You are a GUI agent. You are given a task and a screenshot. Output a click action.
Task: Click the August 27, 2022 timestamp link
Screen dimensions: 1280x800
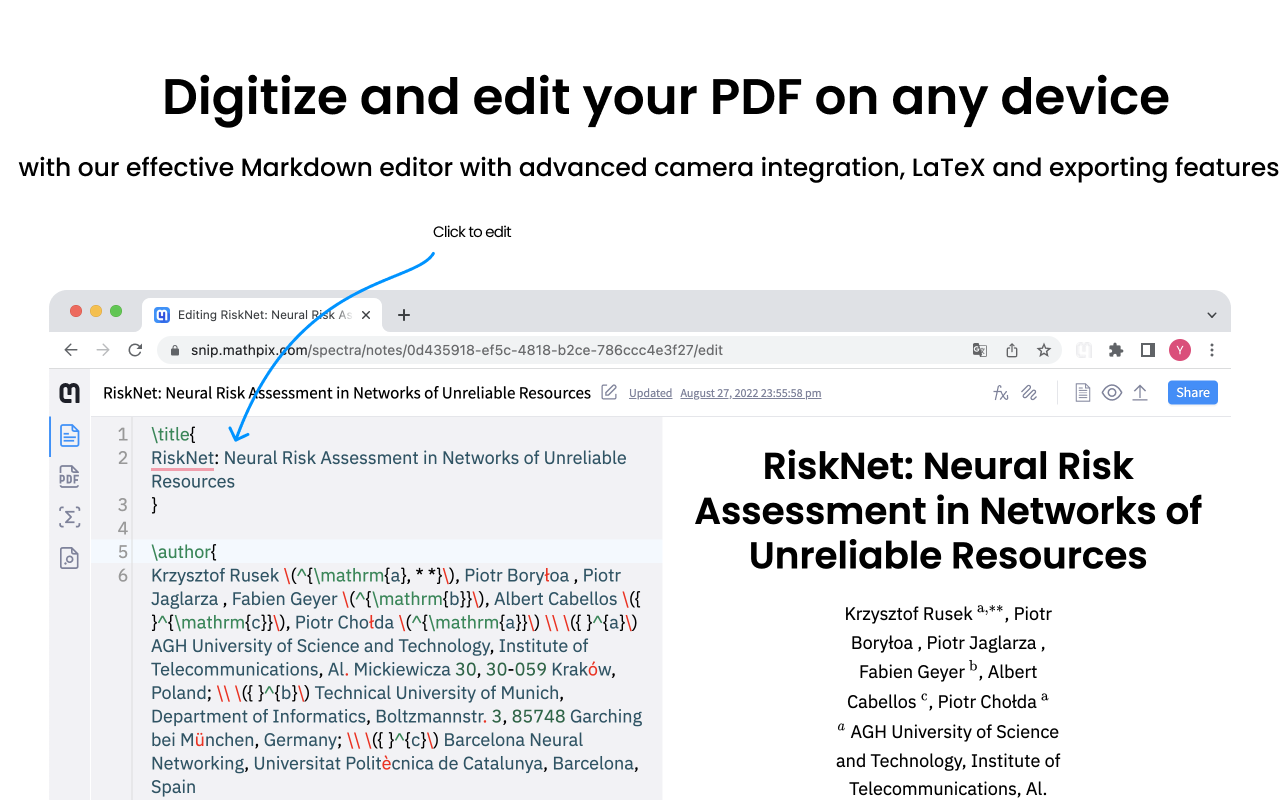point(750,393)
